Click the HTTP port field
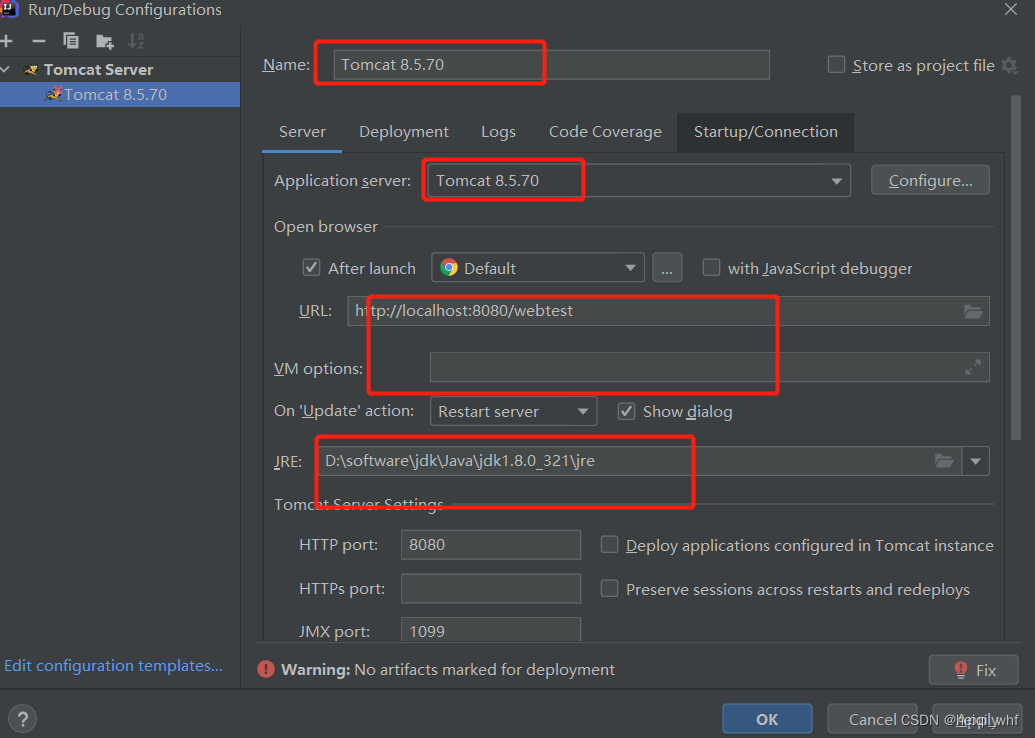 coord(490,545)
